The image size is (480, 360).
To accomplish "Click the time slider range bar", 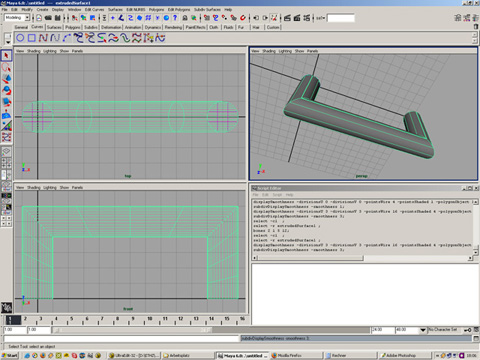I will tap(133, 330).
